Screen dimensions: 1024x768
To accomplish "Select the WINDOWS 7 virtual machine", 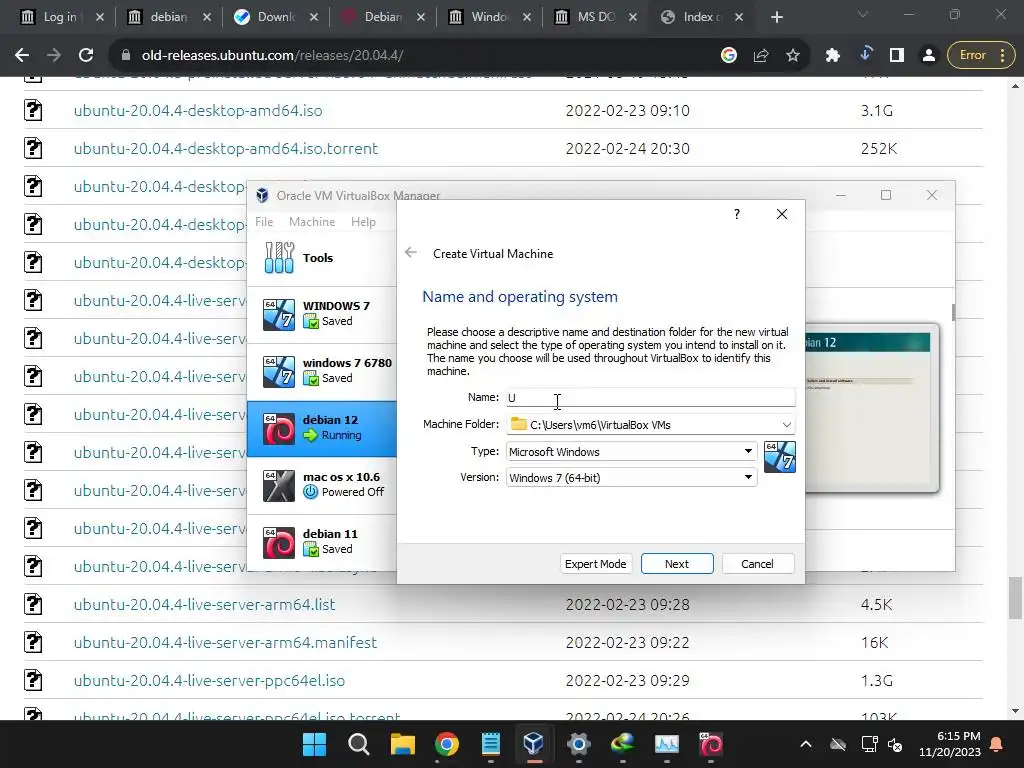I will pyautogui.click(x=322, y=314).
